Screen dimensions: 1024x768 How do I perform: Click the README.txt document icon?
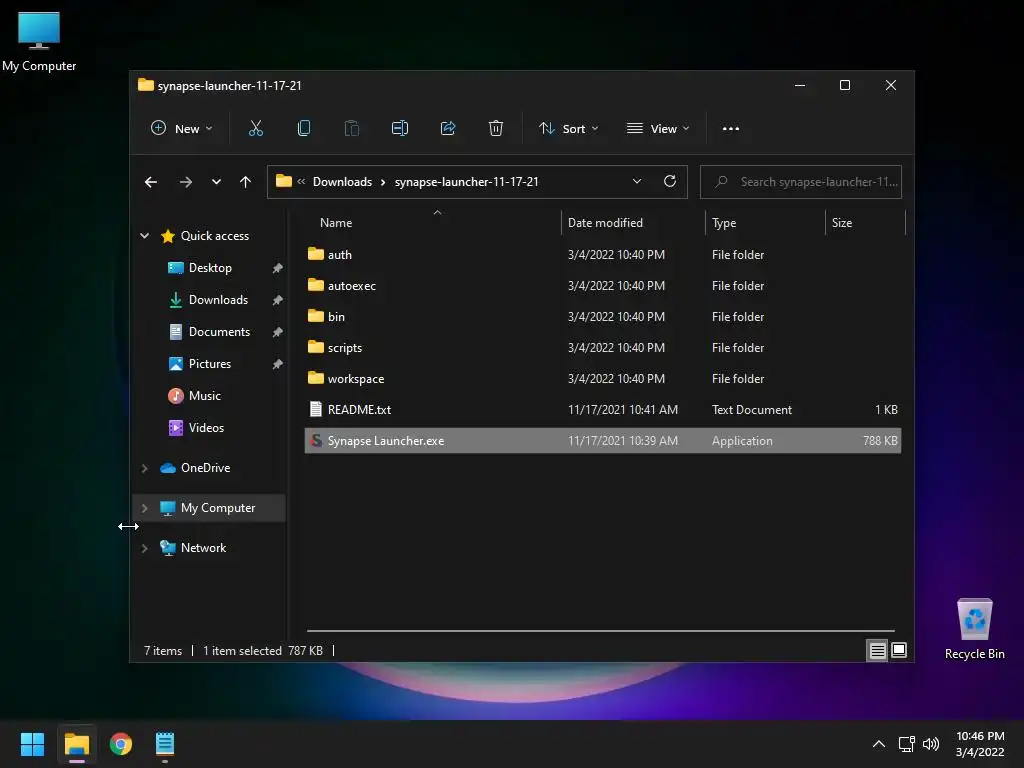(x=315, y=409)
